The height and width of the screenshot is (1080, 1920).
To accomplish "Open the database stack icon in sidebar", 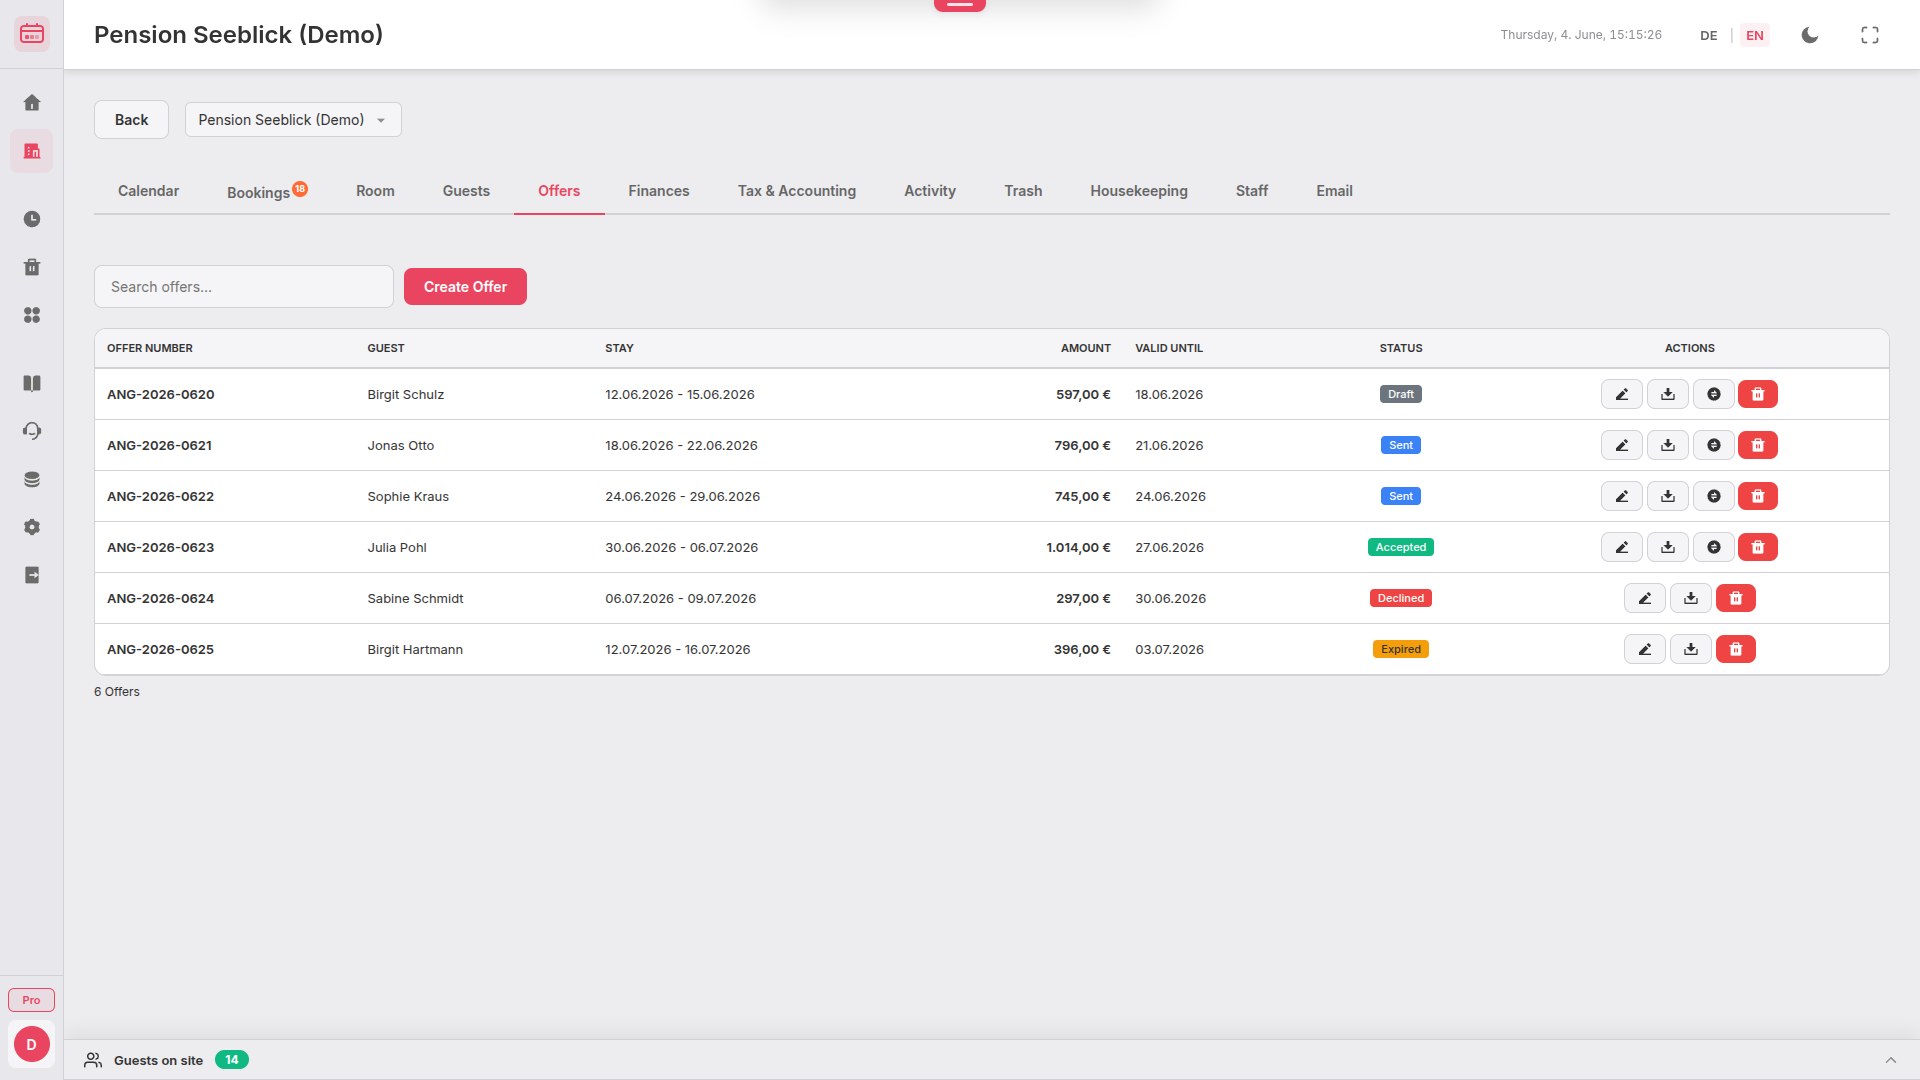I will pos(32,479).
